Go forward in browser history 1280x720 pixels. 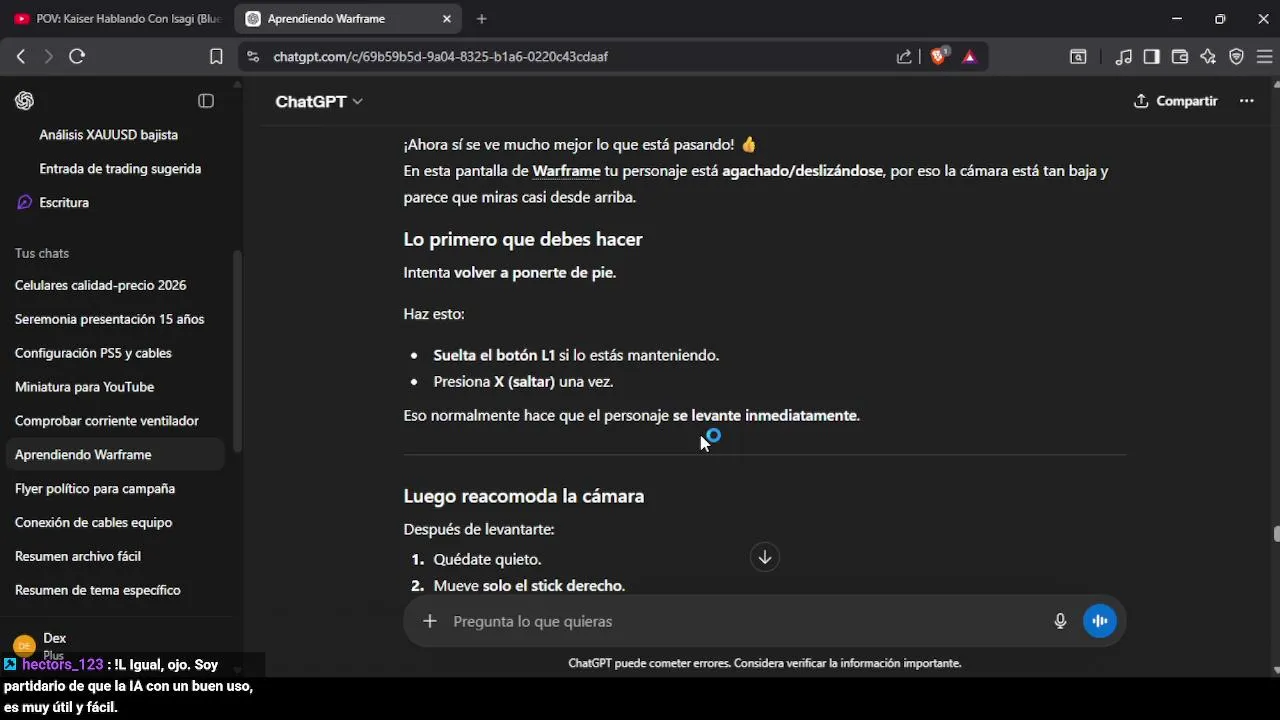tap(48, 57)
